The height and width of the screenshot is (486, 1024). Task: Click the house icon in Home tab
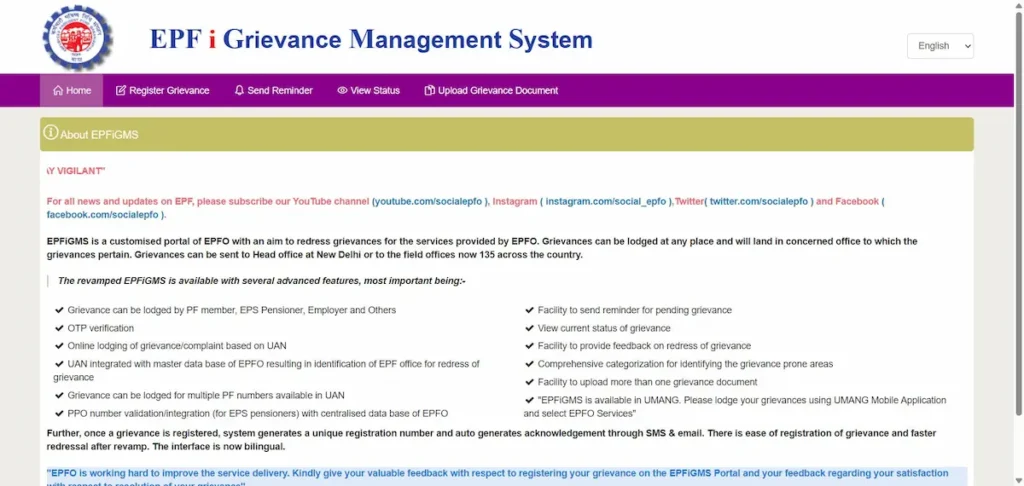pyautogui.click(x=58, y=90)
